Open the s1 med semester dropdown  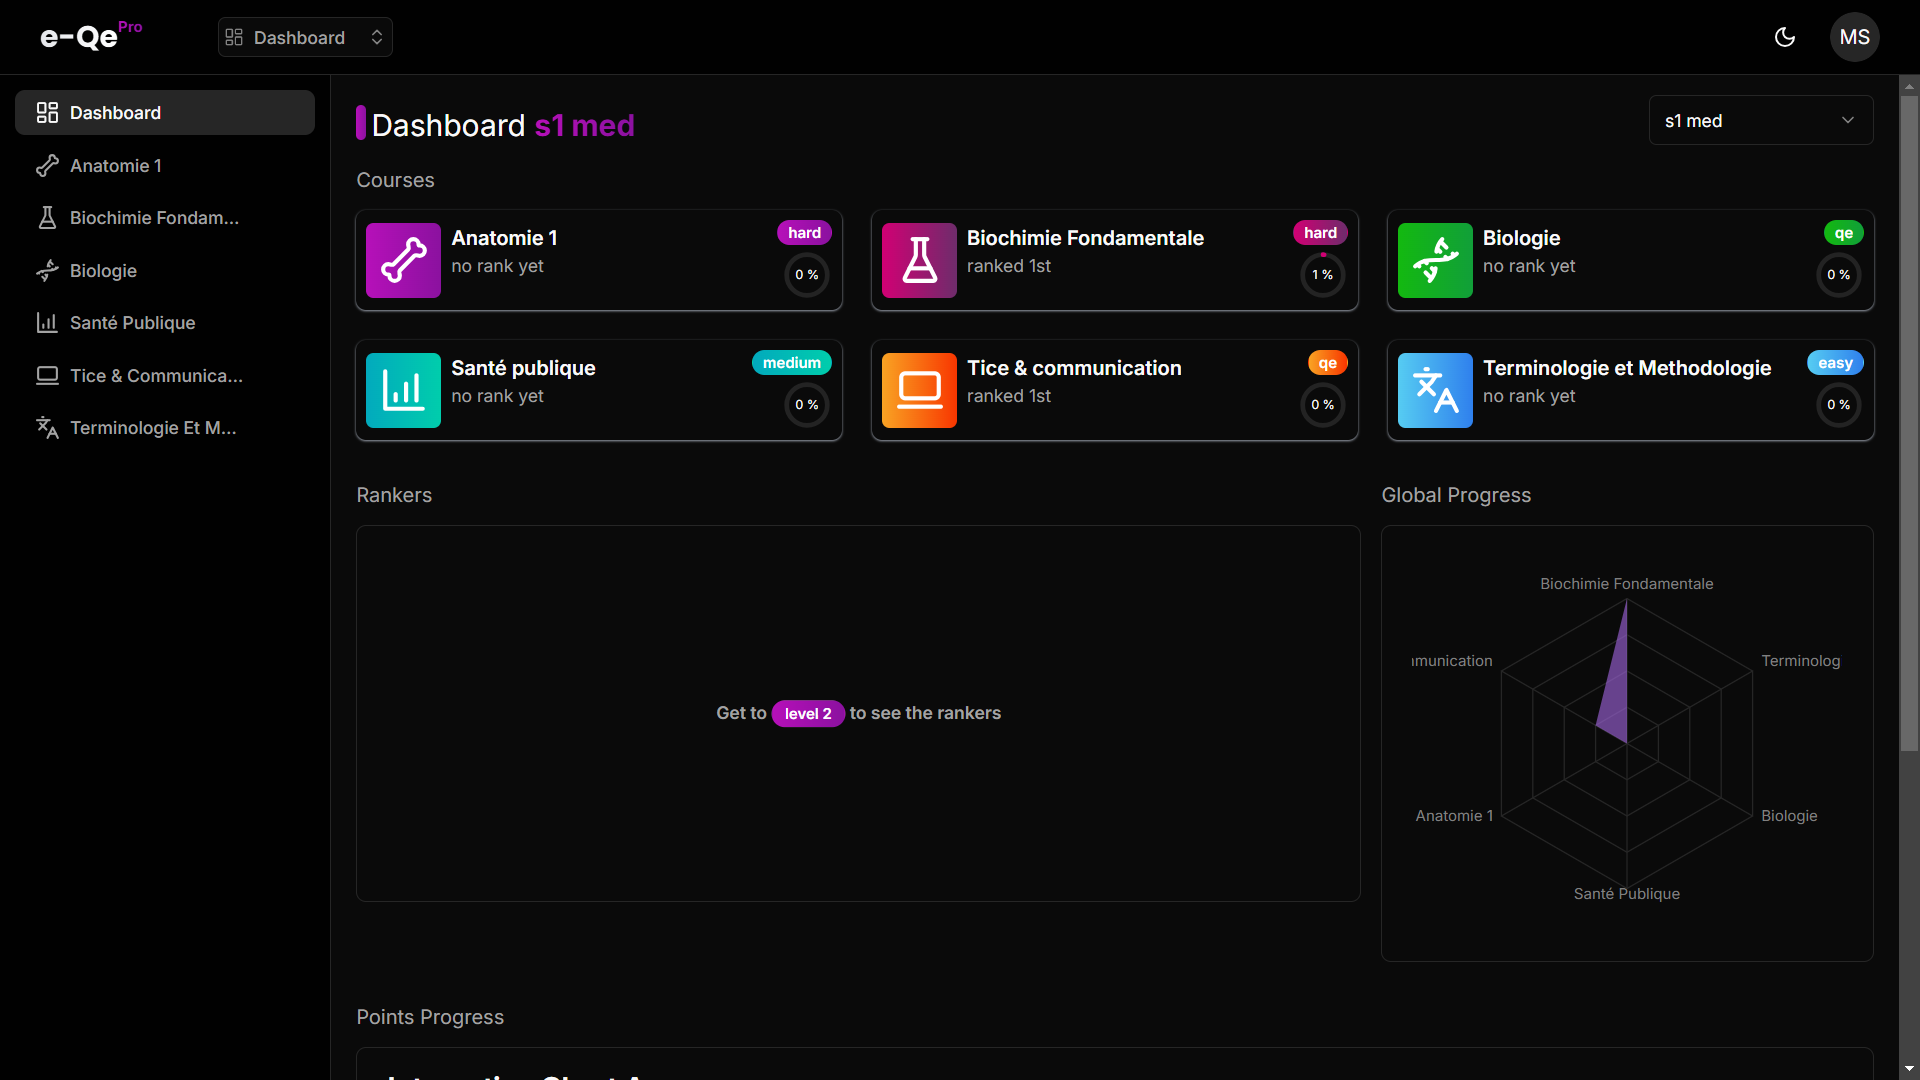(1760, 120)
